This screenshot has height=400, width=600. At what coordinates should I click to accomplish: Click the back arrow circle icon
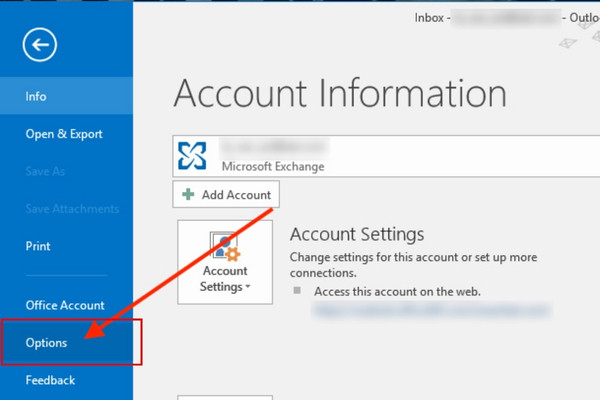tap(40, 45)
